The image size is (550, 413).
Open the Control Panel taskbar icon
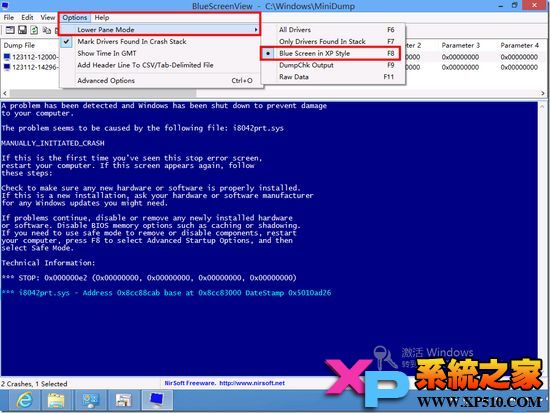click(90, 400)
